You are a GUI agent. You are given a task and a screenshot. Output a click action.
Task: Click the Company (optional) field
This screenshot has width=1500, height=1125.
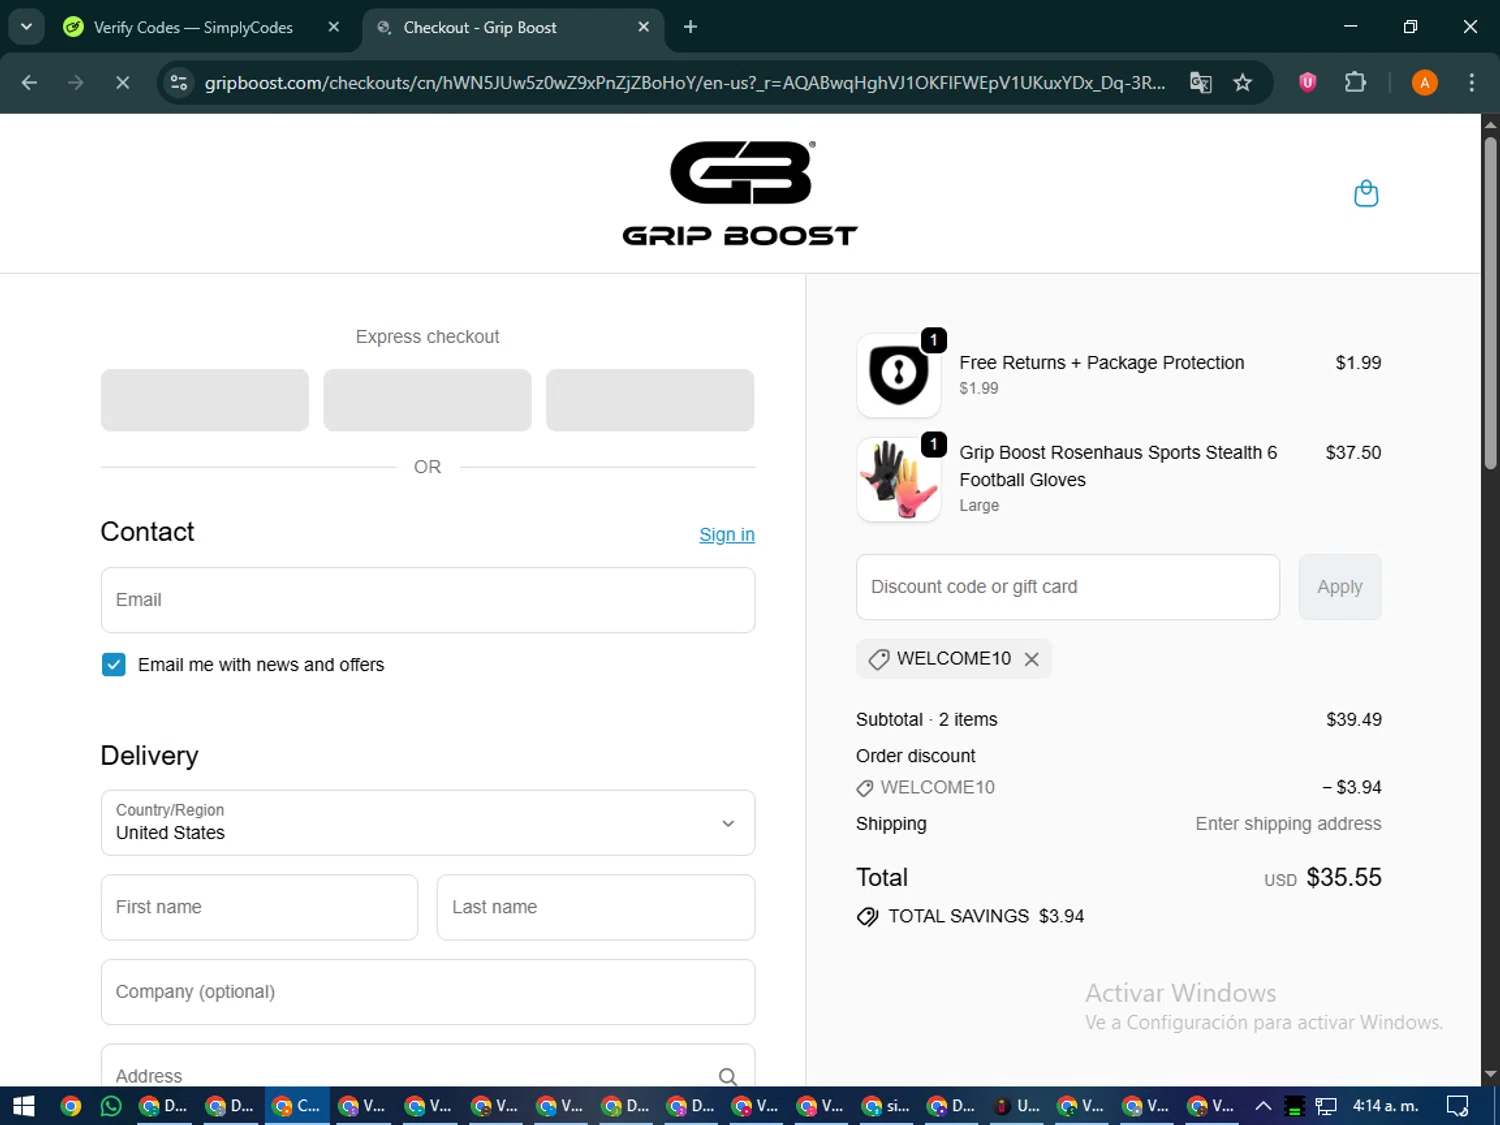tap(428, 992)
